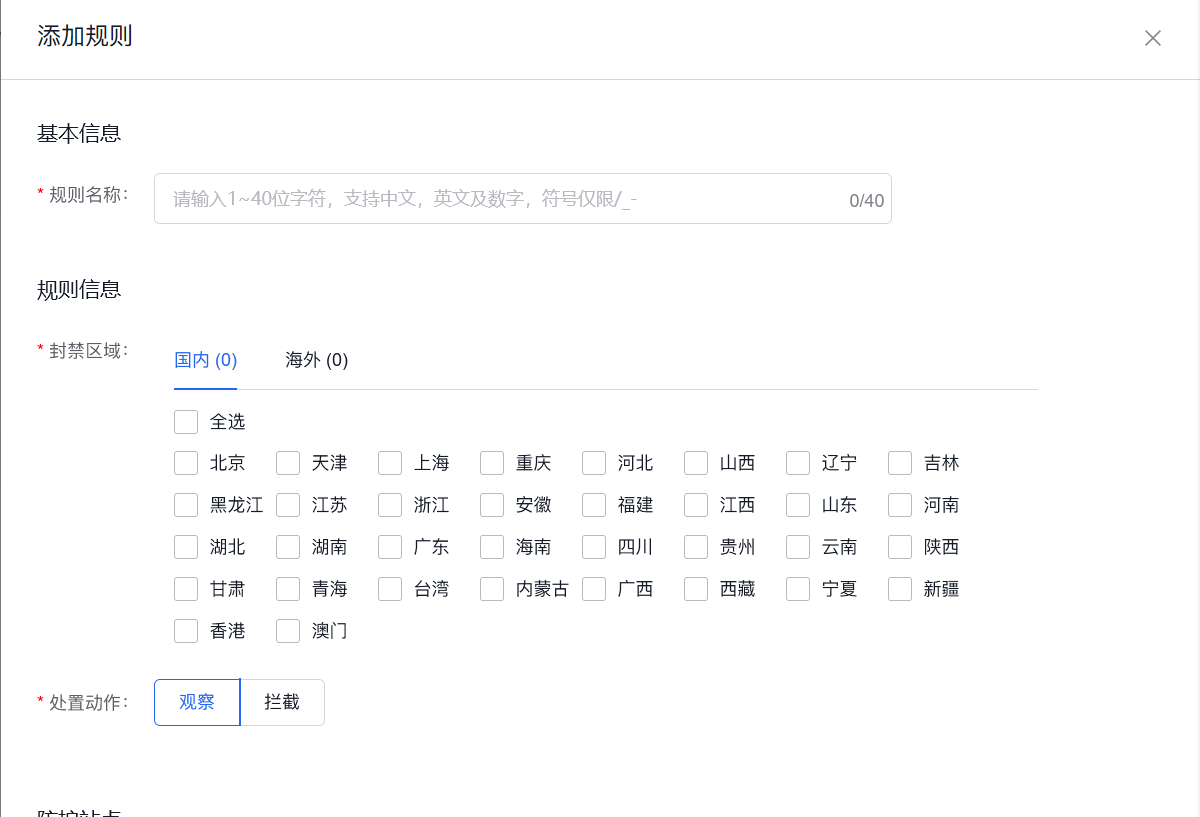Select the 观察 disposal action
The height and width of the screenshot is (817, 1200).
(197, 702)
